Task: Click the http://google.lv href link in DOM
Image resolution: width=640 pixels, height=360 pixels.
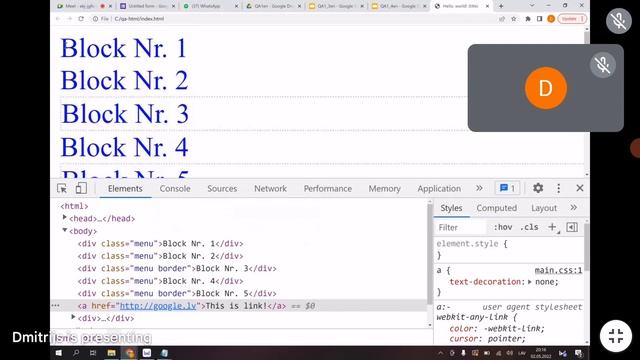Action: click(x=158, y=306)
